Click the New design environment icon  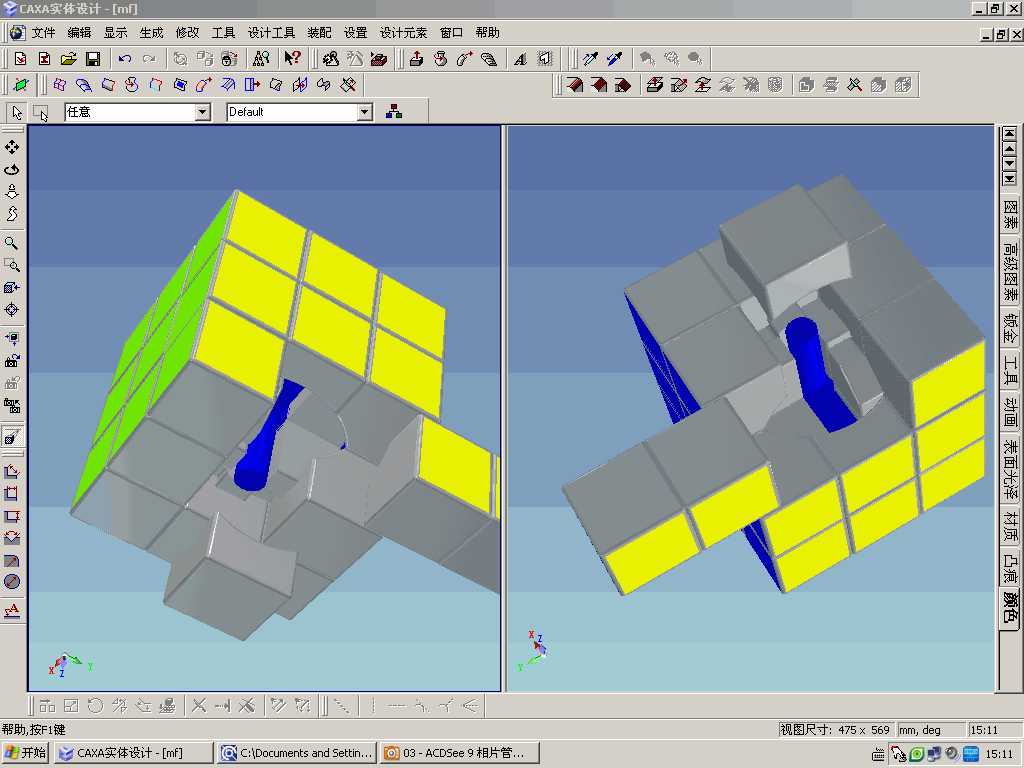[x=21, y=59]
